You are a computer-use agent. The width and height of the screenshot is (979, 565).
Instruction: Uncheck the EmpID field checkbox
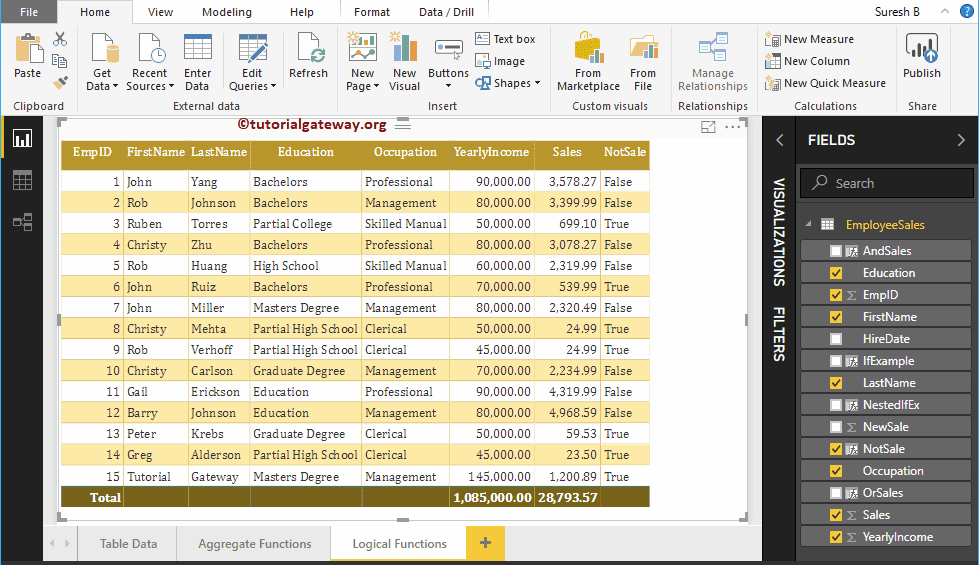tap(836, 295)
